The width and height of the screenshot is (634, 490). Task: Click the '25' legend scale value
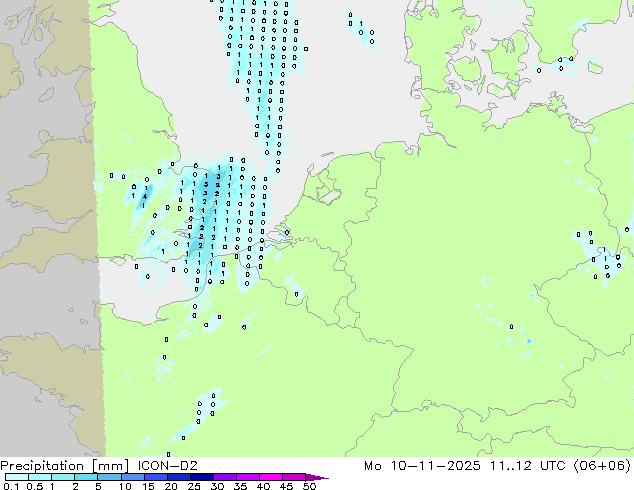point(194,486)
